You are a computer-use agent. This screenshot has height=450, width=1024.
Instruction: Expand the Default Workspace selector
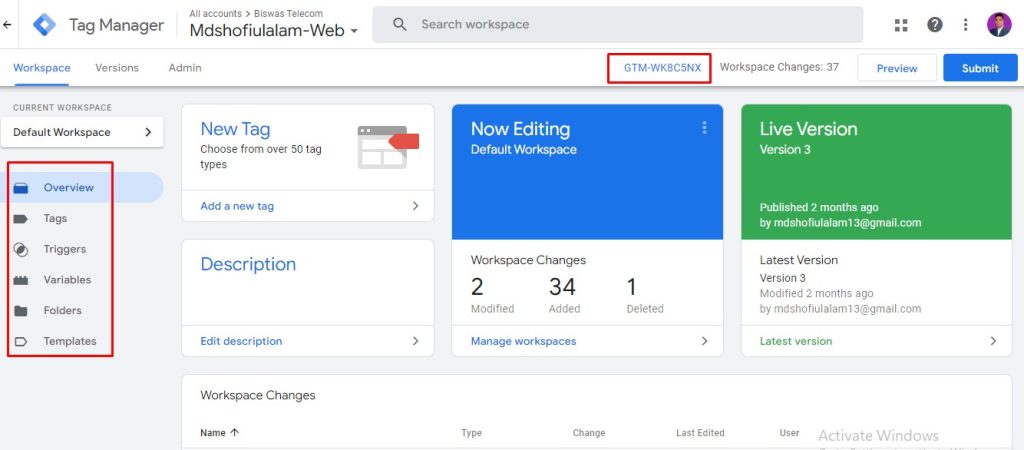coord(81,132)
